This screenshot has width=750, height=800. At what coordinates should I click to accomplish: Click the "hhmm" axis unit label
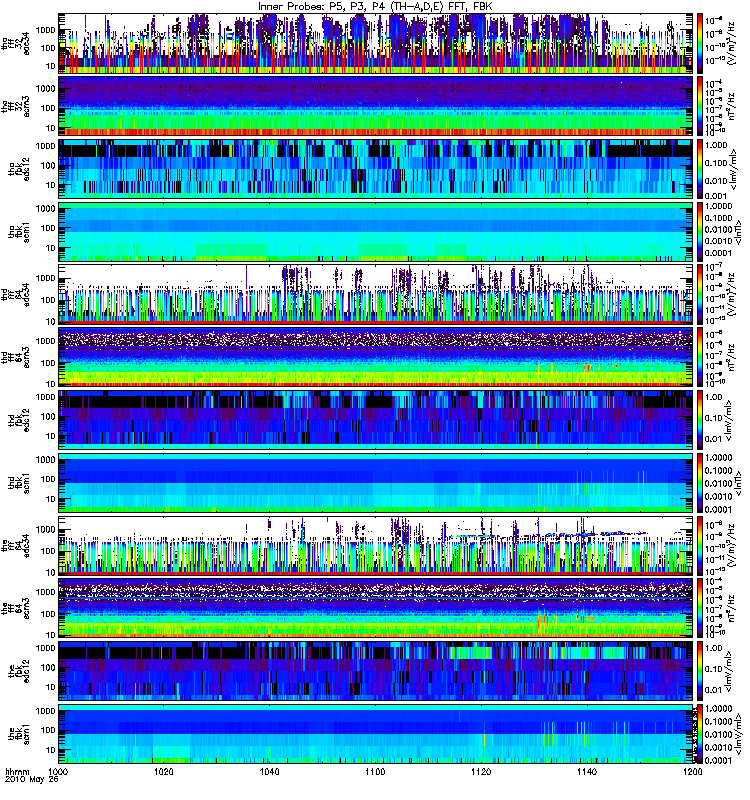[17, 772]
